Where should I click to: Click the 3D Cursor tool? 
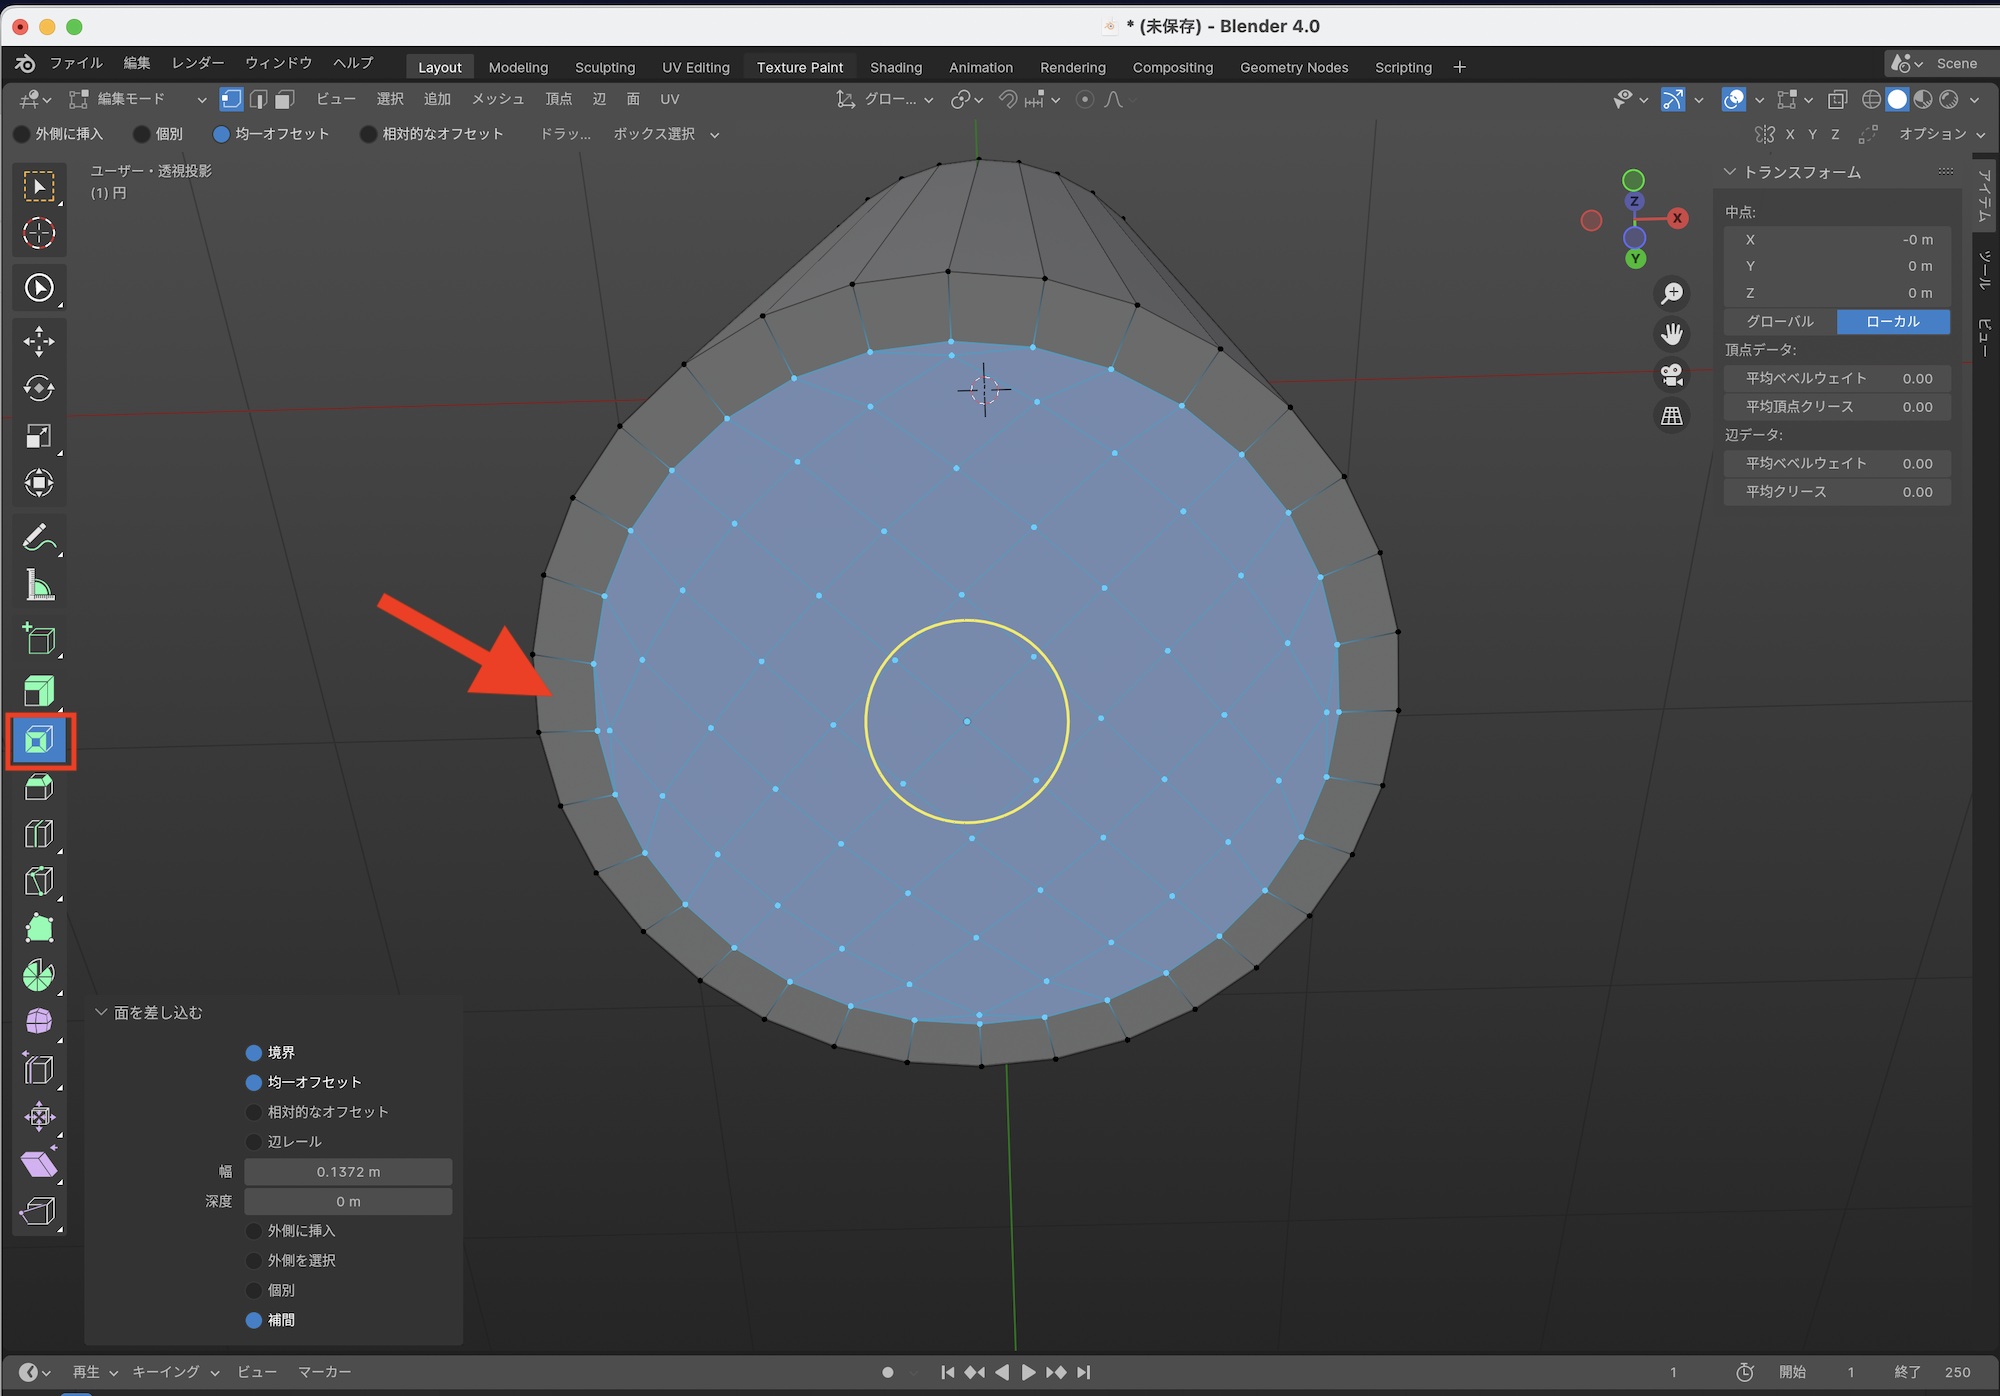point(39,233)
